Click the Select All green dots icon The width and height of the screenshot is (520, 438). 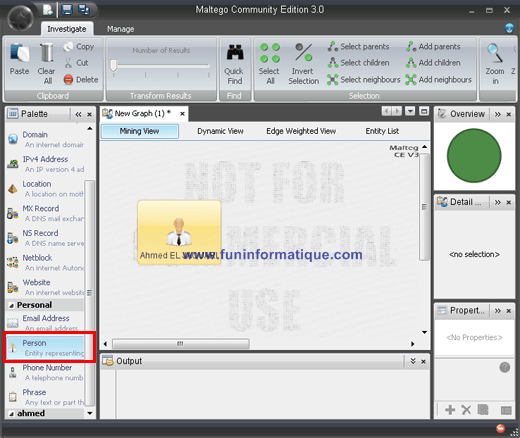[270, 53]
